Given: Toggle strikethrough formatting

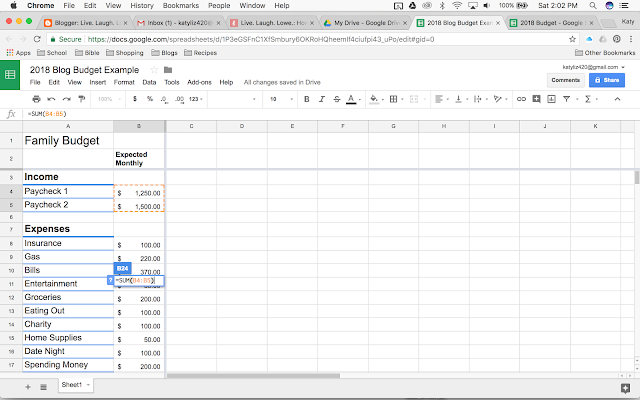Looking at the screenshot, I should pos(337,99).
